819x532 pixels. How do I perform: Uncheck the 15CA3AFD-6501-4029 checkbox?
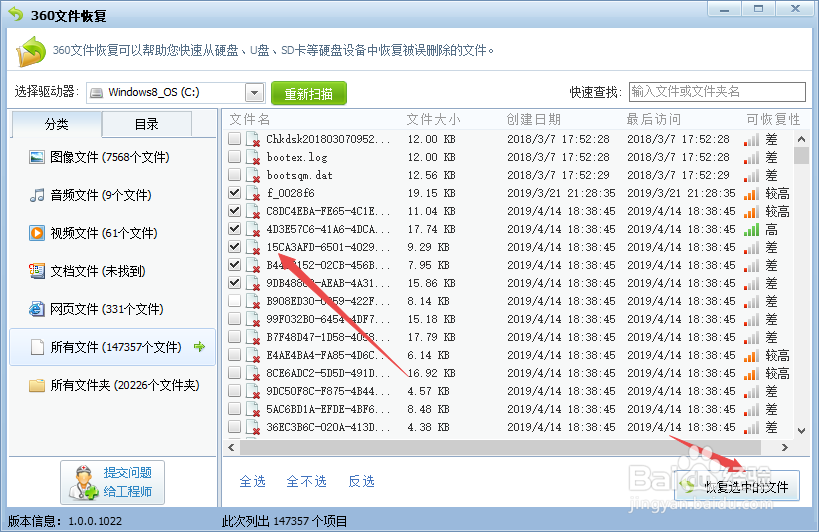[235, 246]
